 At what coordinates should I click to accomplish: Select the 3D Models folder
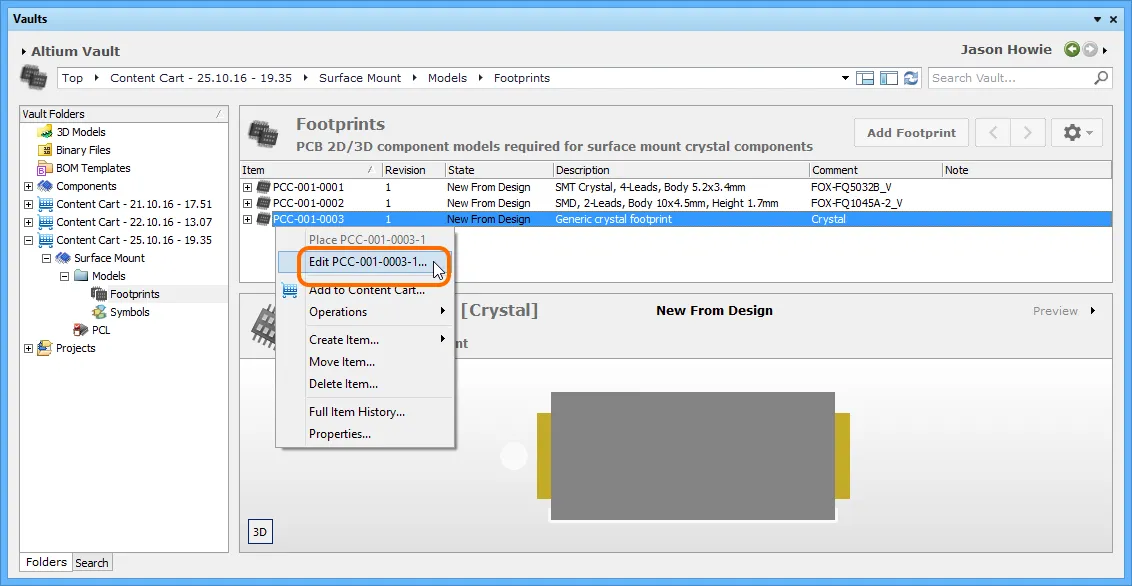(x=80, y=132)
